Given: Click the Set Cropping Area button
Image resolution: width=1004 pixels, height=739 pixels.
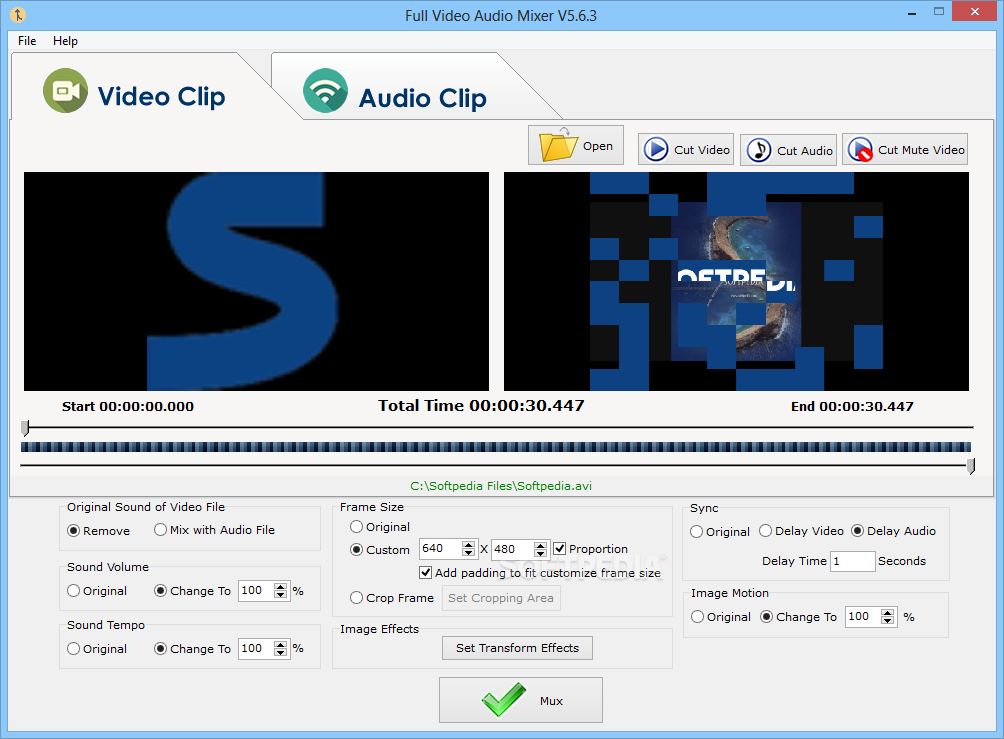Looking at the screenshot, I should point(501,598).
